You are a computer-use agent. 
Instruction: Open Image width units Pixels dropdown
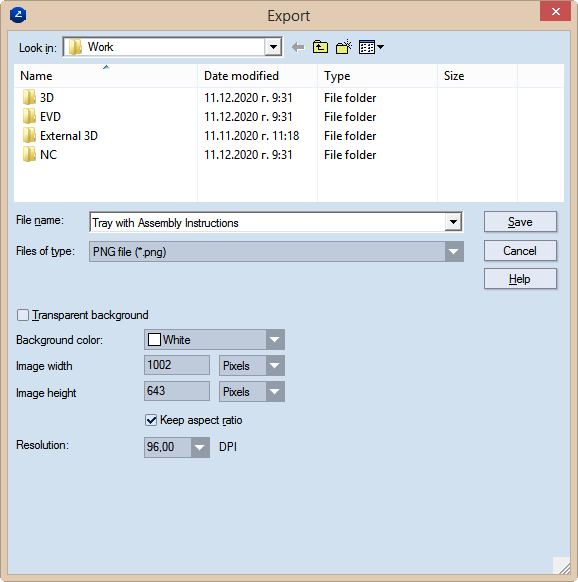click(275, 366)
